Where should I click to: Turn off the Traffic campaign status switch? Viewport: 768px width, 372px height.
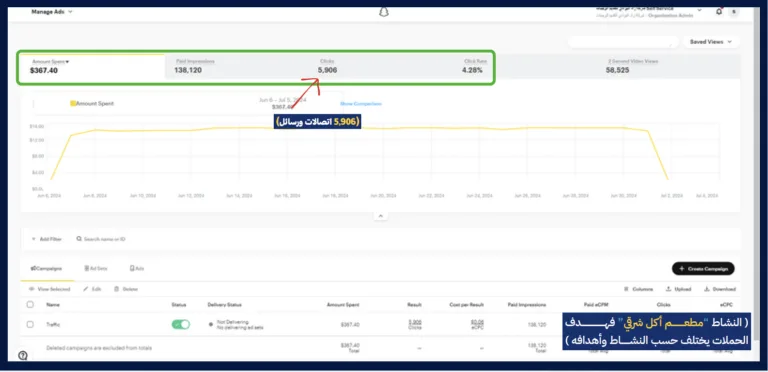point(181,324)
